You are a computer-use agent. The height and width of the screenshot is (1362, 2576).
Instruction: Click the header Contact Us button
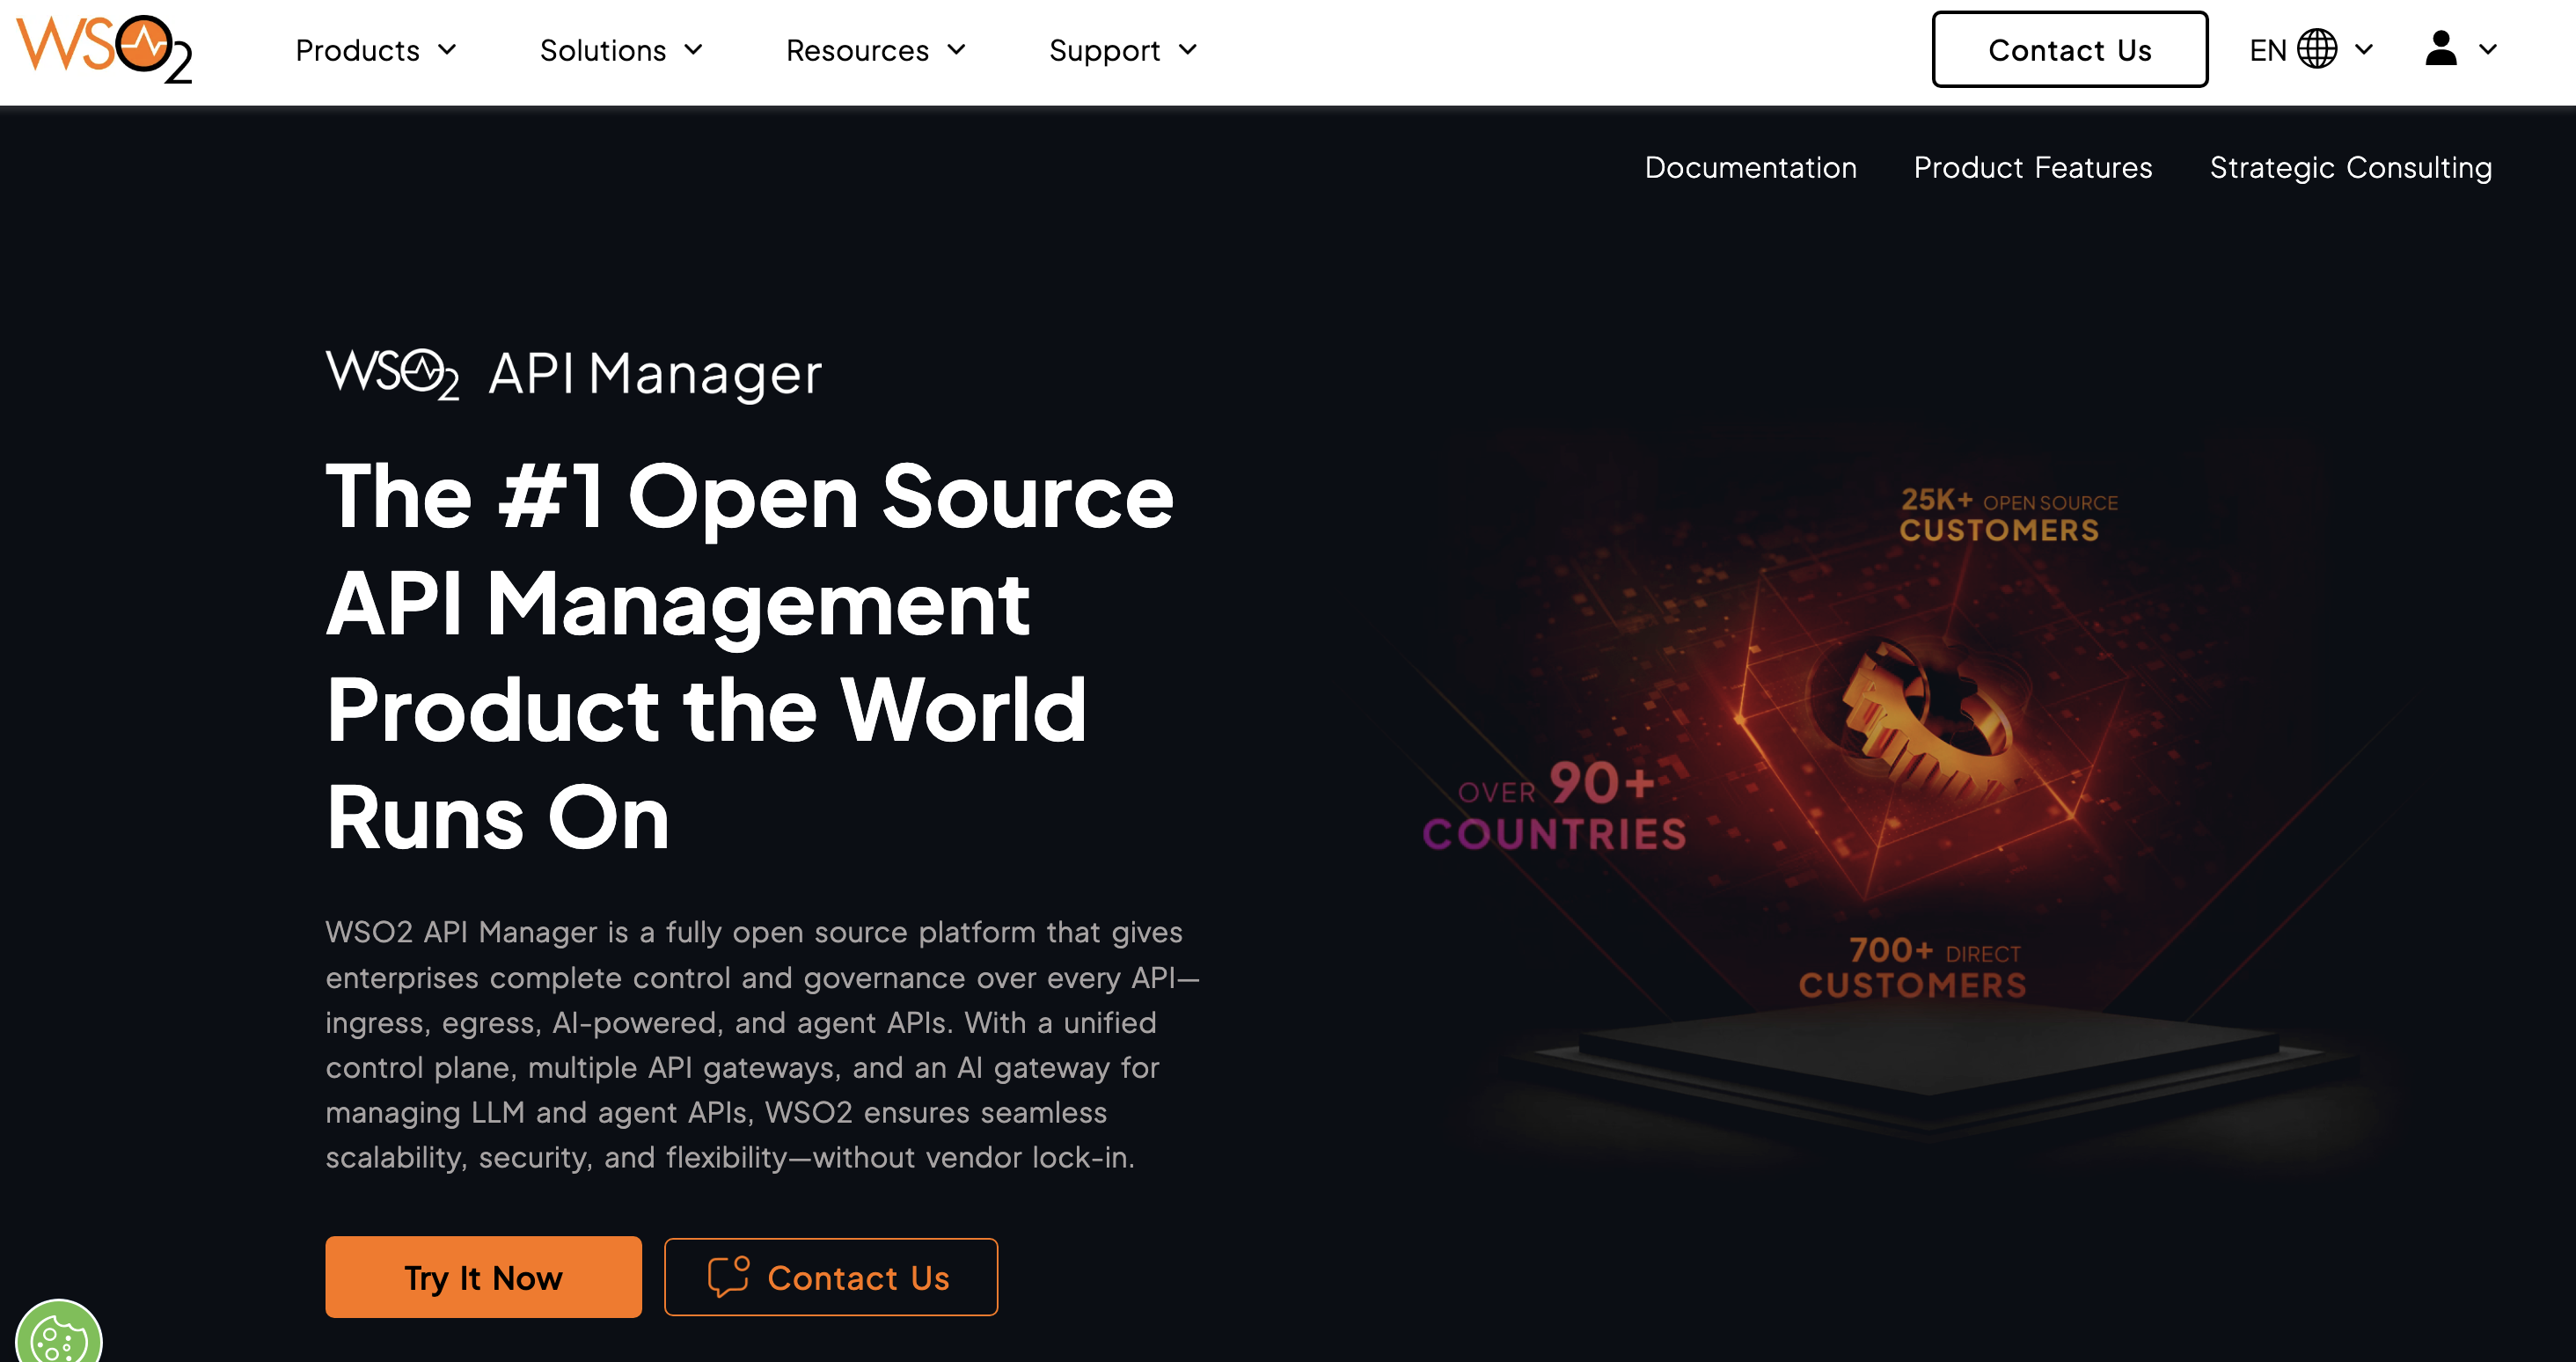point(2069,49)
